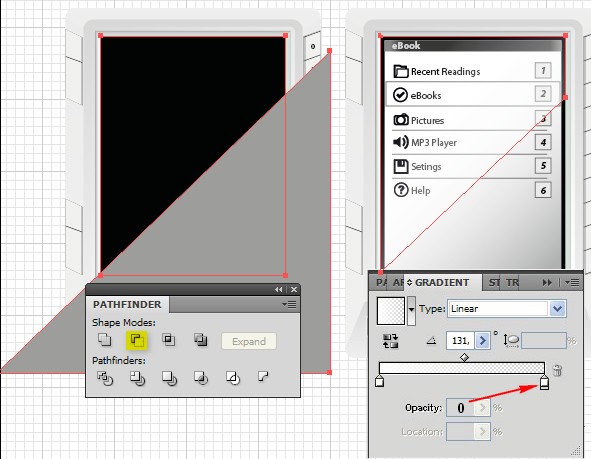Select the Outline pathfinder icon
Image resolution: width=591 pixels, height=459 pixels.
point(233,378)
